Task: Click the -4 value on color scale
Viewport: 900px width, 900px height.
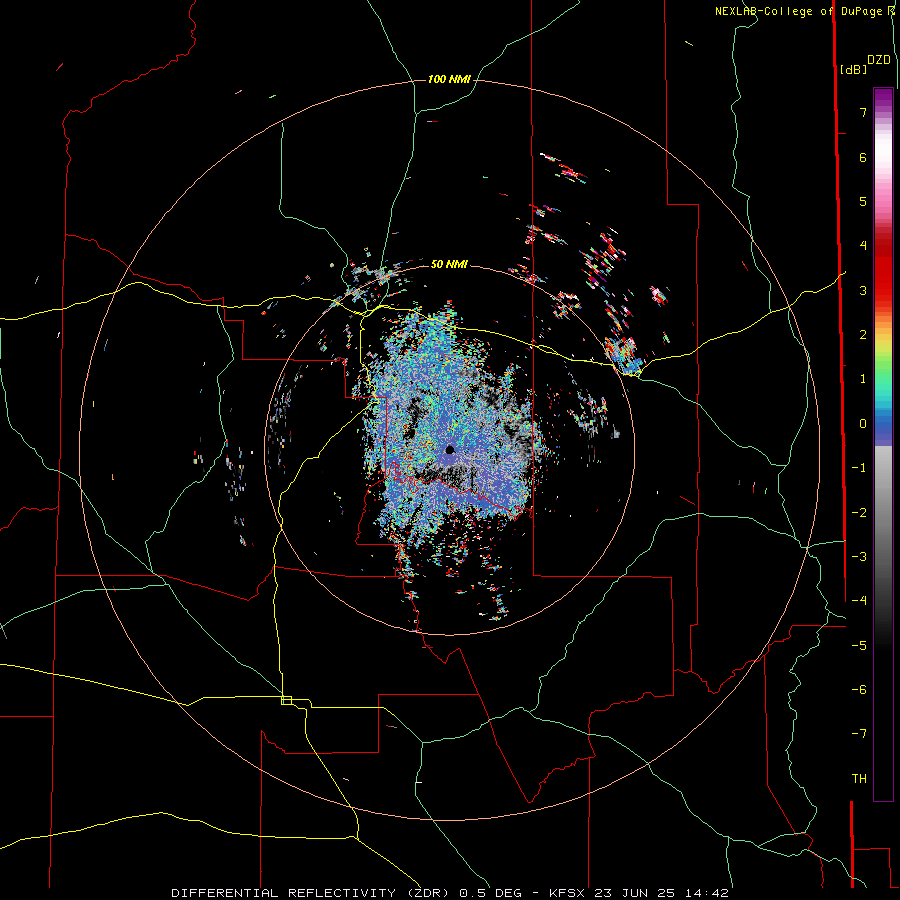Action: tap(859, 600)
